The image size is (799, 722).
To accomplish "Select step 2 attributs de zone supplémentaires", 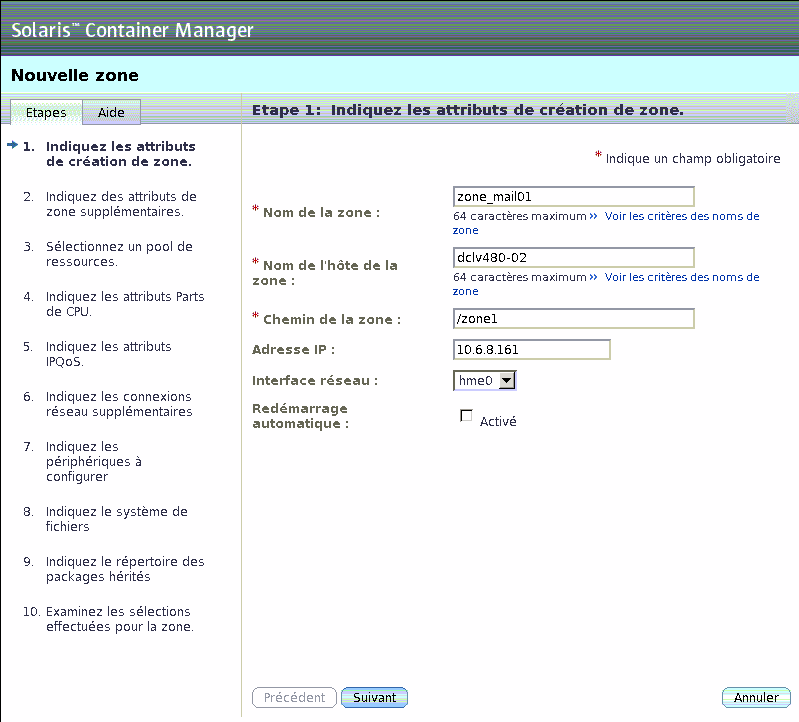I will coord(121,204).
